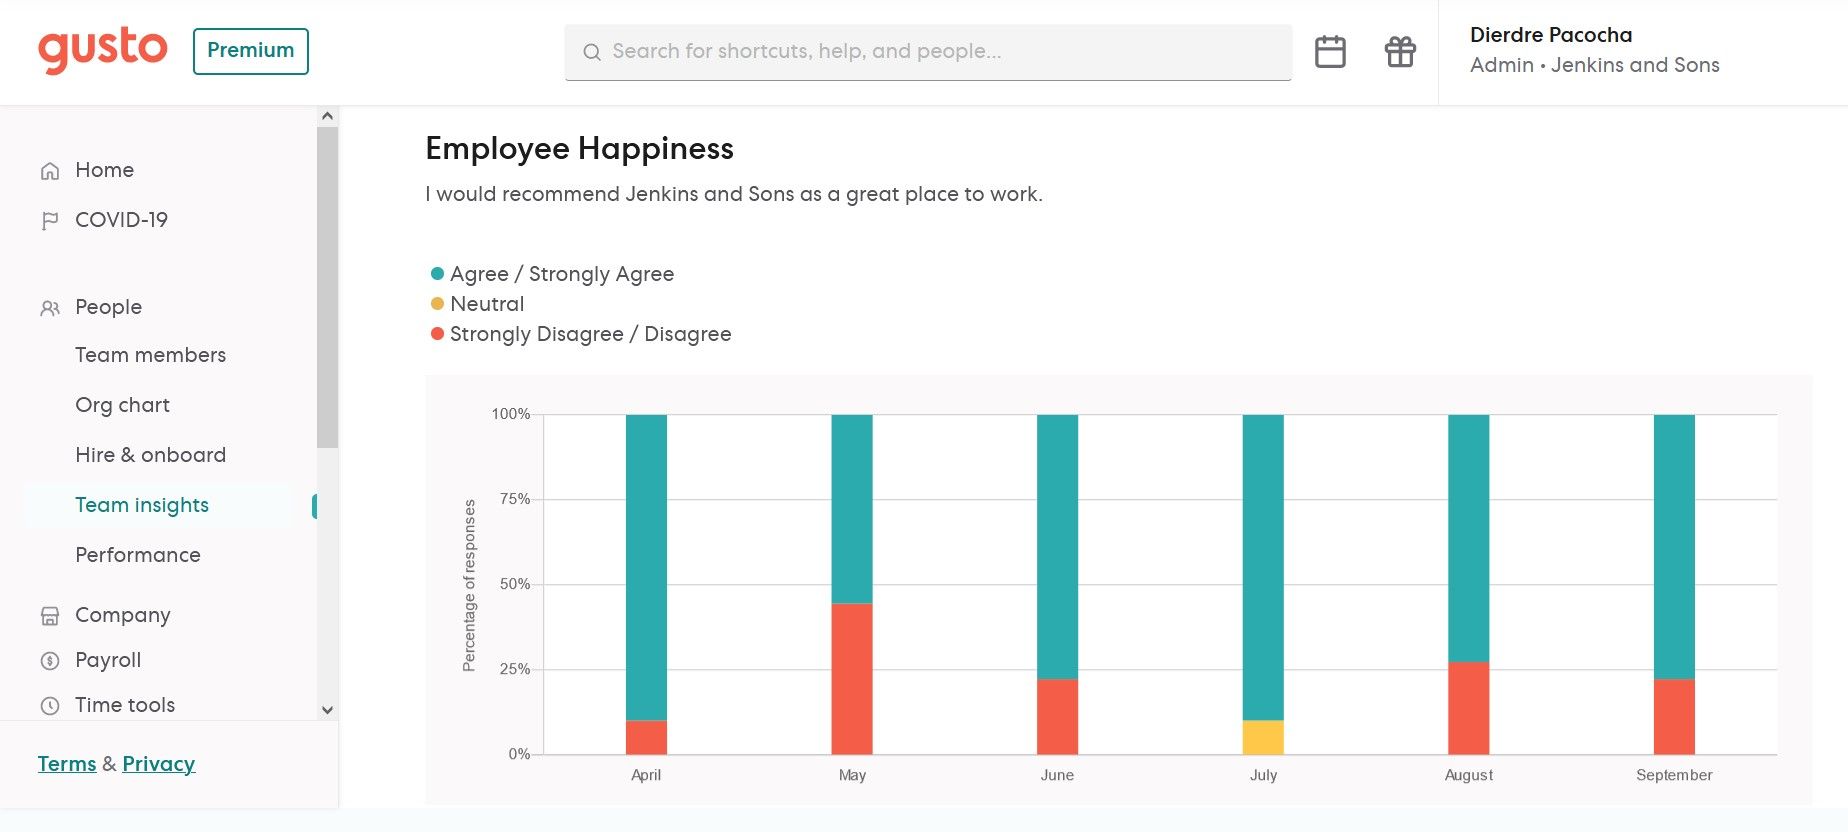Open the calendar icon in header
Viewport: 1848px width, 832px height.
(x=1329, y=52)
